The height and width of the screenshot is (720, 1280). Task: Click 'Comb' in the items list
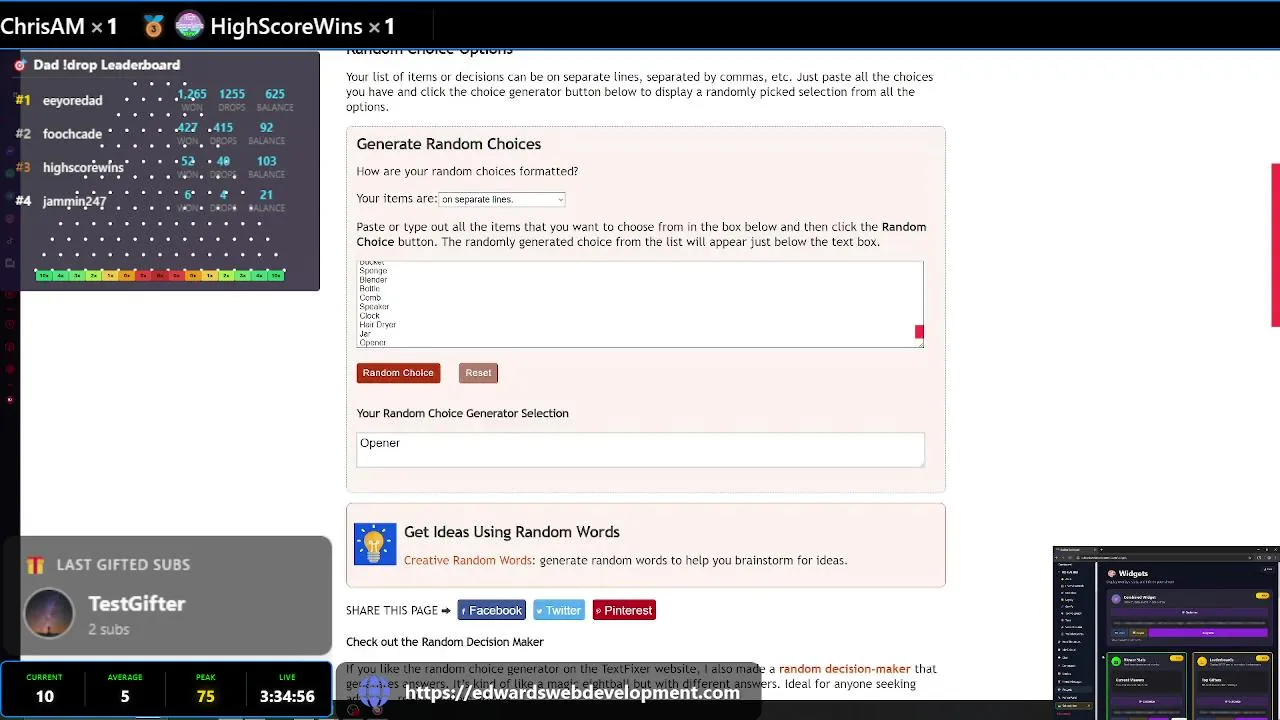point(370,298)
